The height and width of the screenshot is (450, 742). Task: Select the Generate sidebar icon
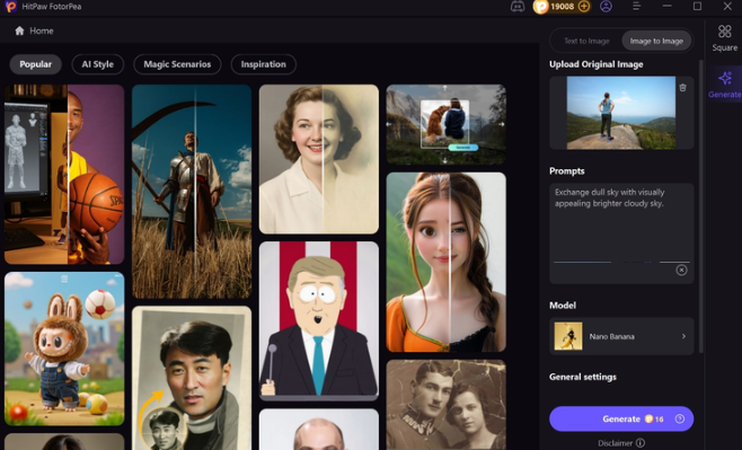point(724,84)
